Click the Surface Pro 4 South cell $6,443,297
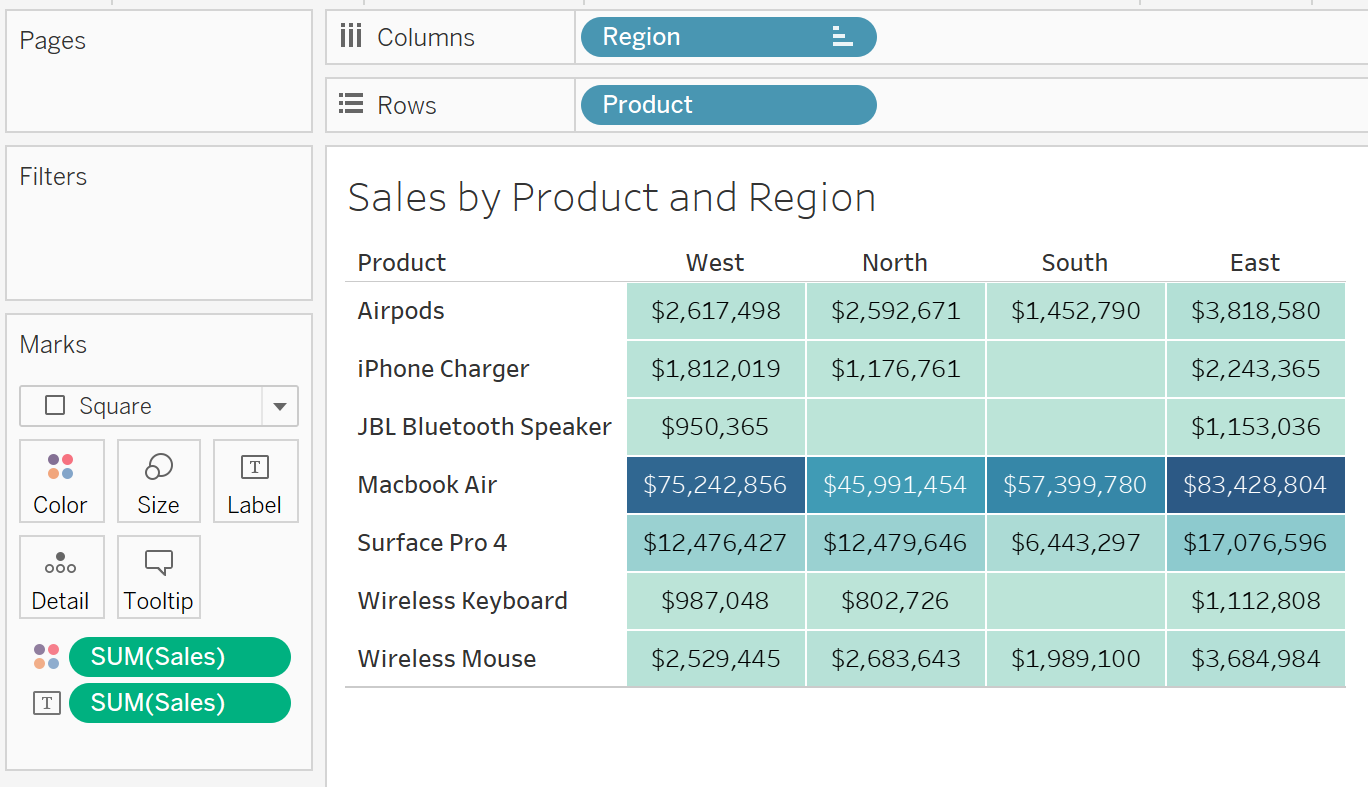Screen dimensions: 1368x787 [x=1076, y=543]
